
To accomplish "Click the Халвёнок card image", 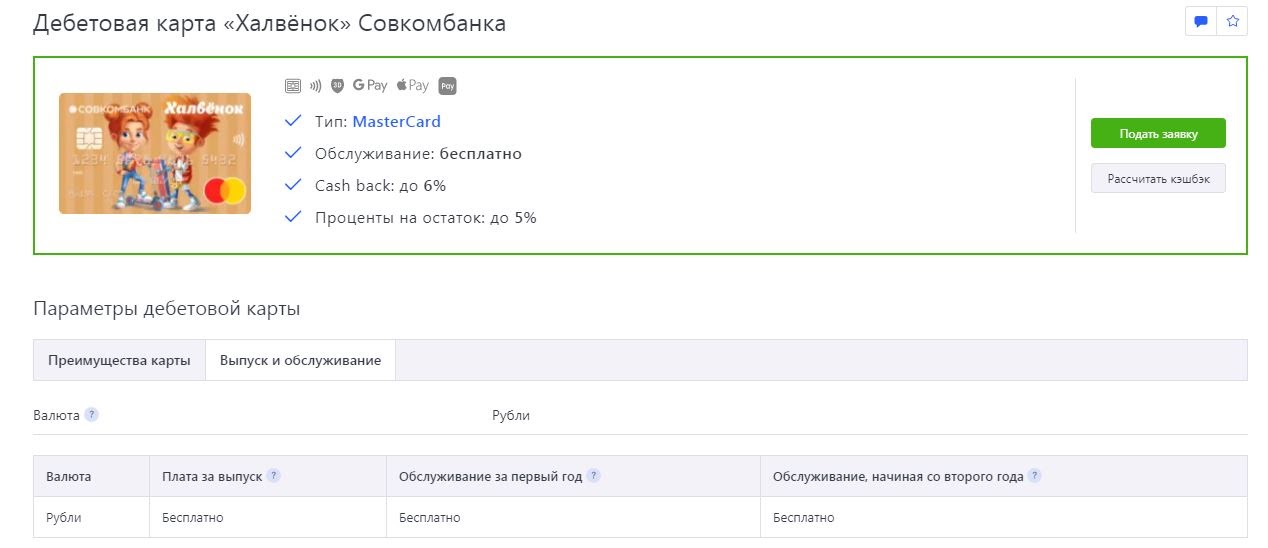I will 155,153.
